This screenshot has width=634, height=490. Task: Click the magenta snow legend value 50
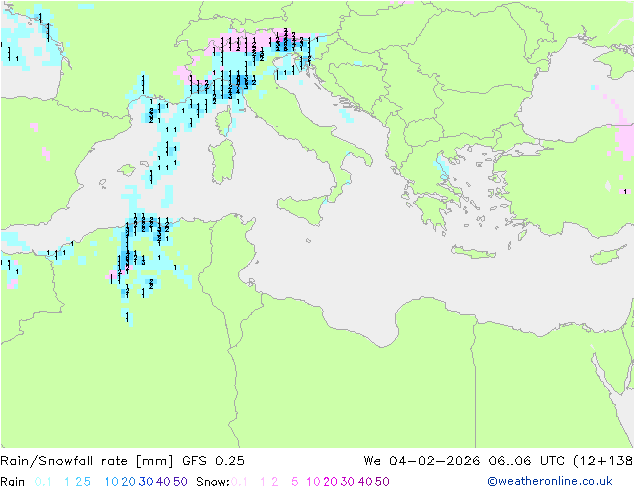383,482
